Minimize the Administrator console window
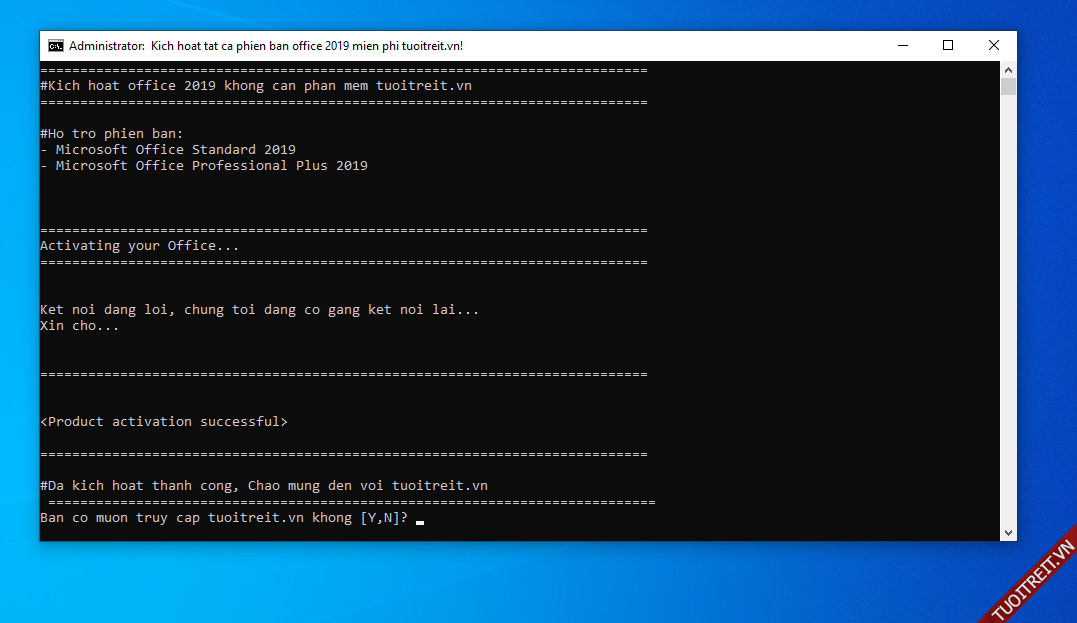The height and width of the screenshot is (623, 1077). tap(902, 46)
